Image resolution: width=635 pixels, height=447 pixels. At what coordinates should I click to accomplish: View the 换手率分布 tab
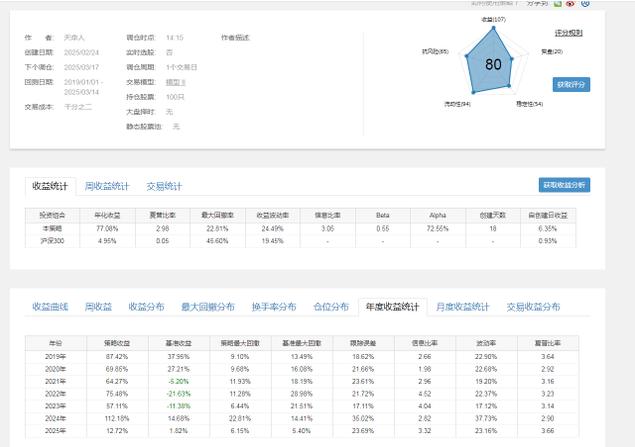point(273,307)
